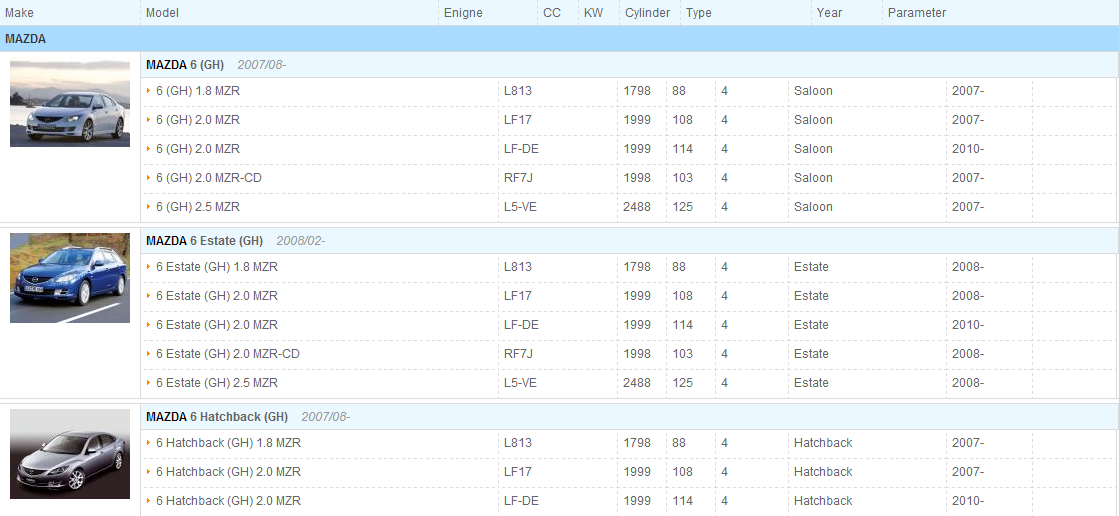Select the 2488 CC value in Saloon row
The image size is (1119, 516).
coord(637,207)
